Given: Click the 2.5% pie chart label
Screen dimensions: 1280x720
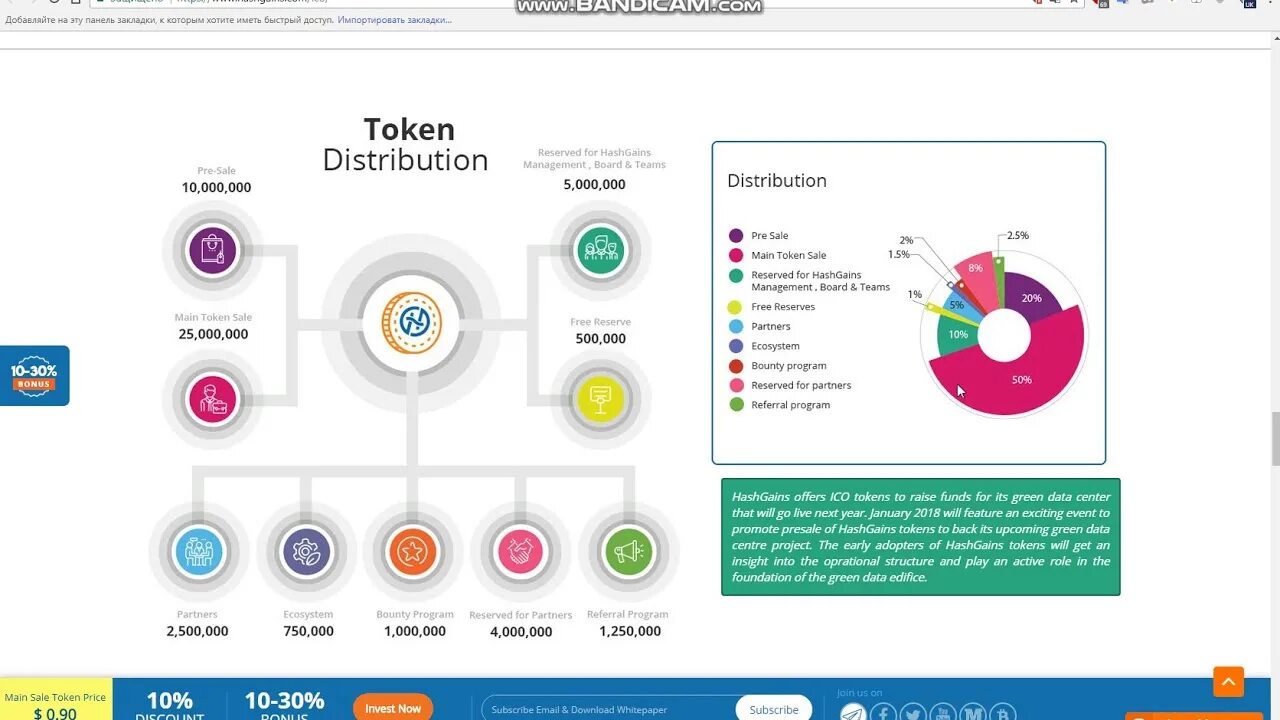Looking at the screenshot, I should click(x=1018, y=236).
